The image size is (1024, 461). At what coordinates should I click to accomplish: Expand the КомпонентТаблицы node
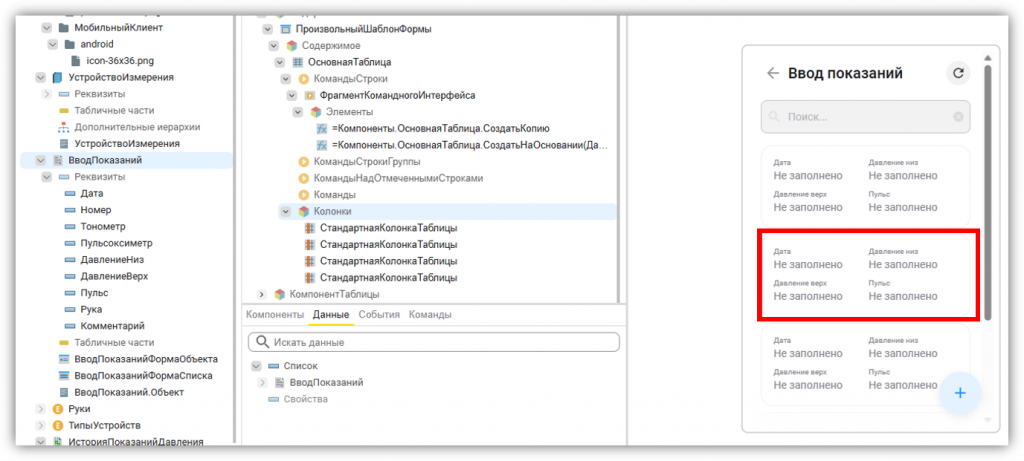(262, 294)
